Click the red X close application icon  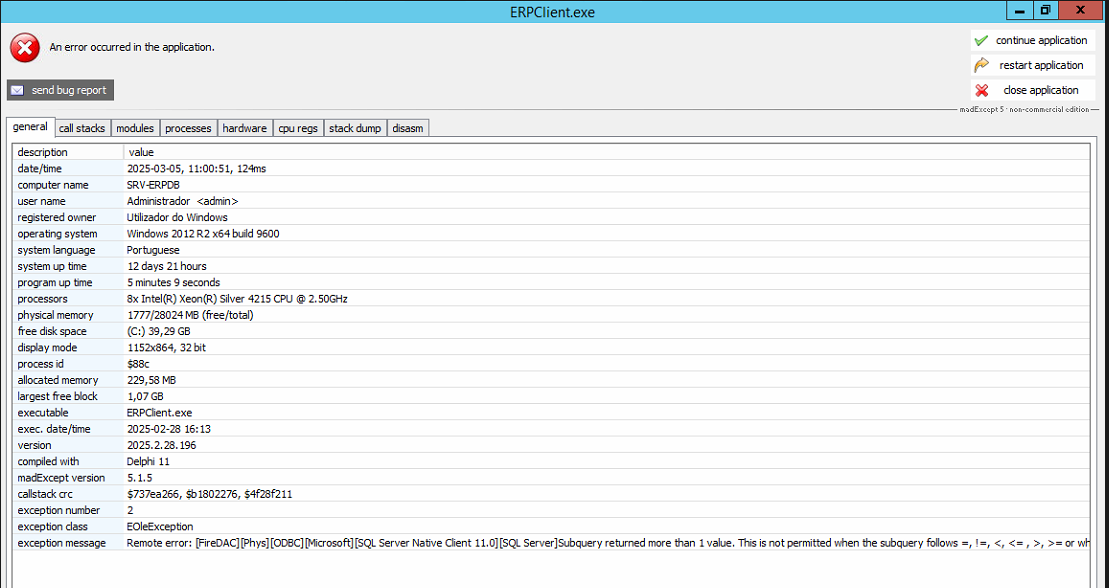[981, 90]
